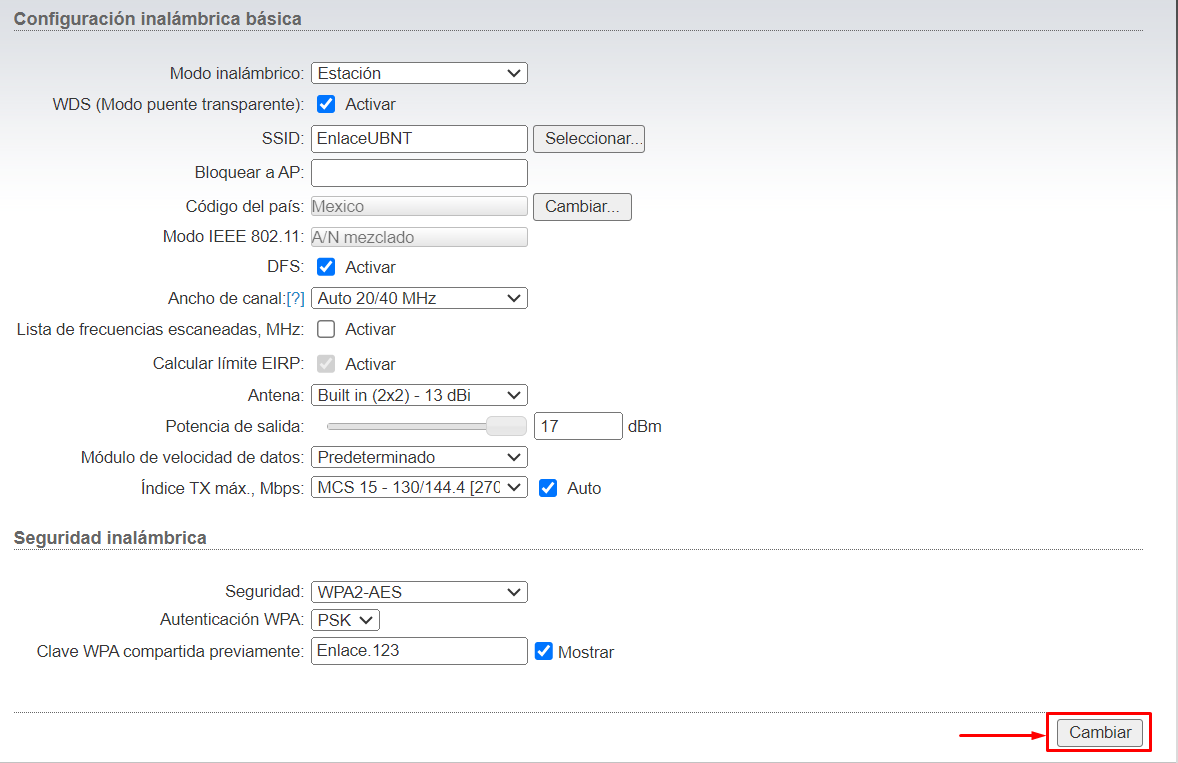The image size is (1178, 763).
Task: Open the Ancho de canal help [?] link
Action: [x=295, y=298]
